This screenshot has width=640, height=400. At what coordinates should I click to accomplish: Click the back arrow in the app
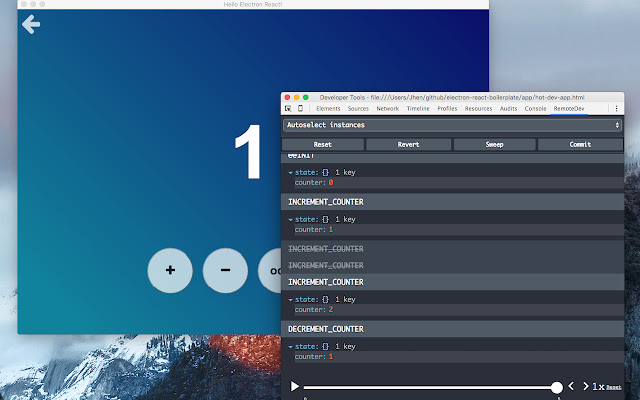(31, 24)
